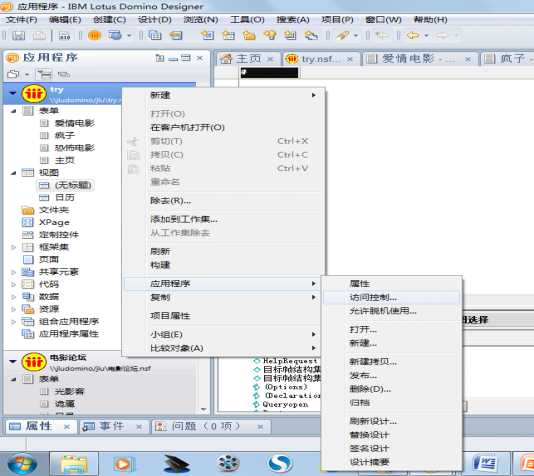Viewport: 534px width, 476px height.
Task: Click the 文件夹 folder icon
Action: click(28, 210)
